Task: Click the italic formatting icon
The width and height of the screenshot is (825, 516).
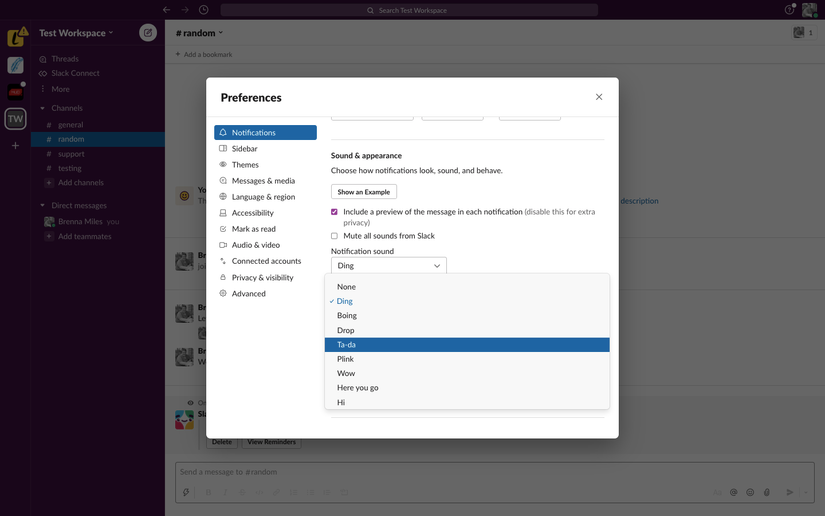Action: 225,492
